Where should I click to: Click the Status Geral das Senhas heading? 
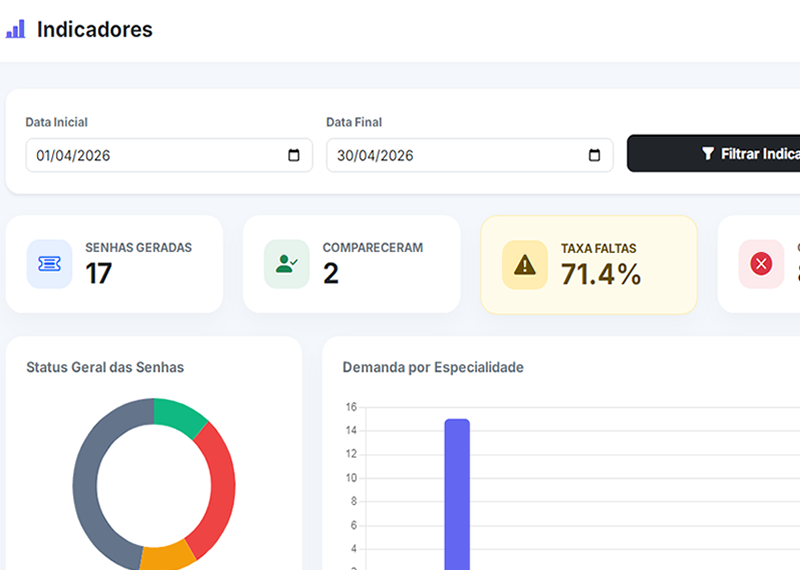click(105, 367)
